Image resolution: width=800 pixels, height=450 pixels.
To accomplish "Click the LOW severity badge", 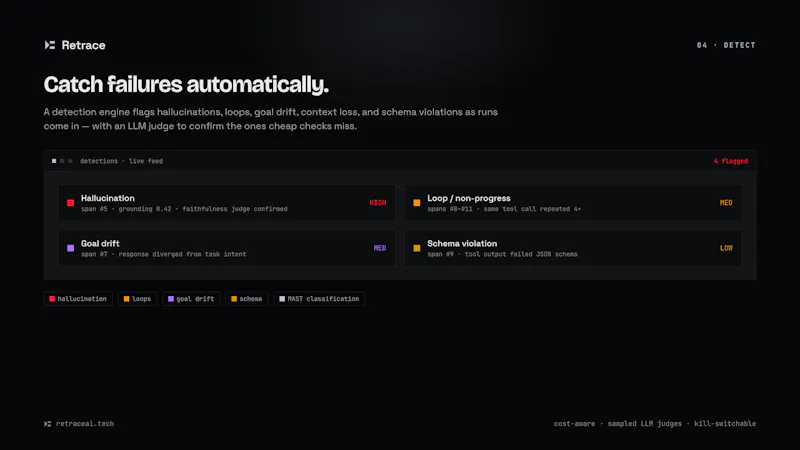I will (726, 248).
